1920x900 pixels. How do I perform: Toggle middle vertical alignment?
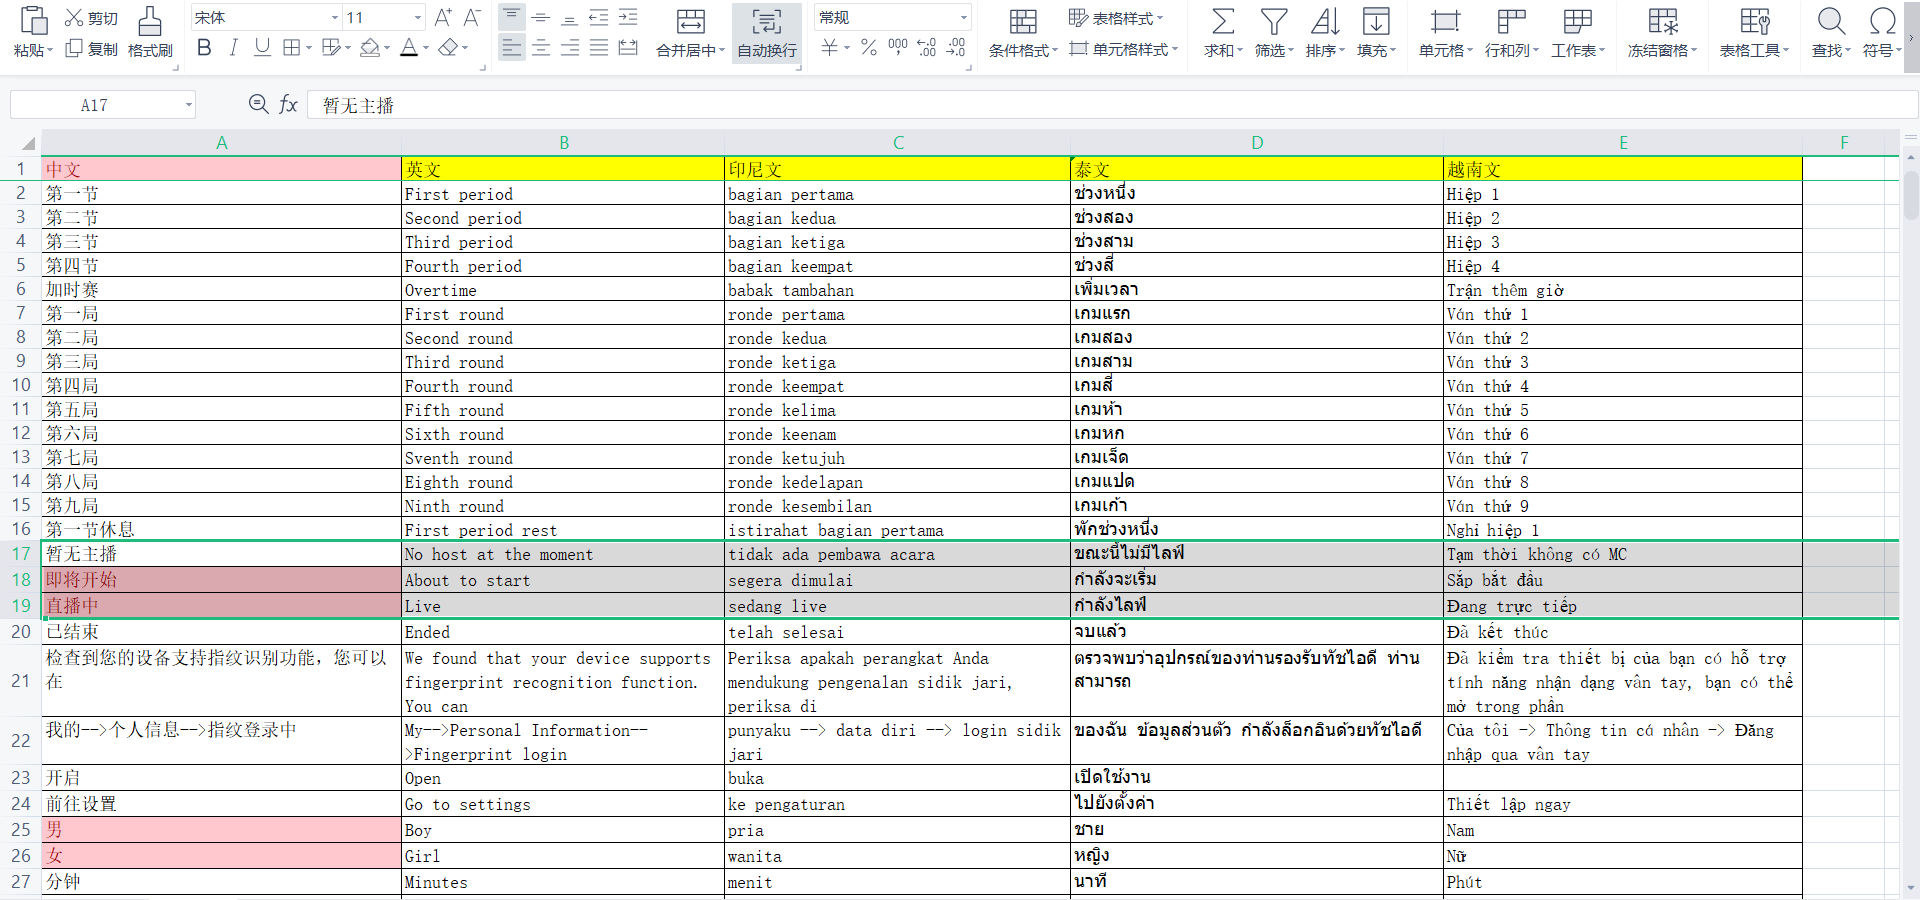coord(541,17)
